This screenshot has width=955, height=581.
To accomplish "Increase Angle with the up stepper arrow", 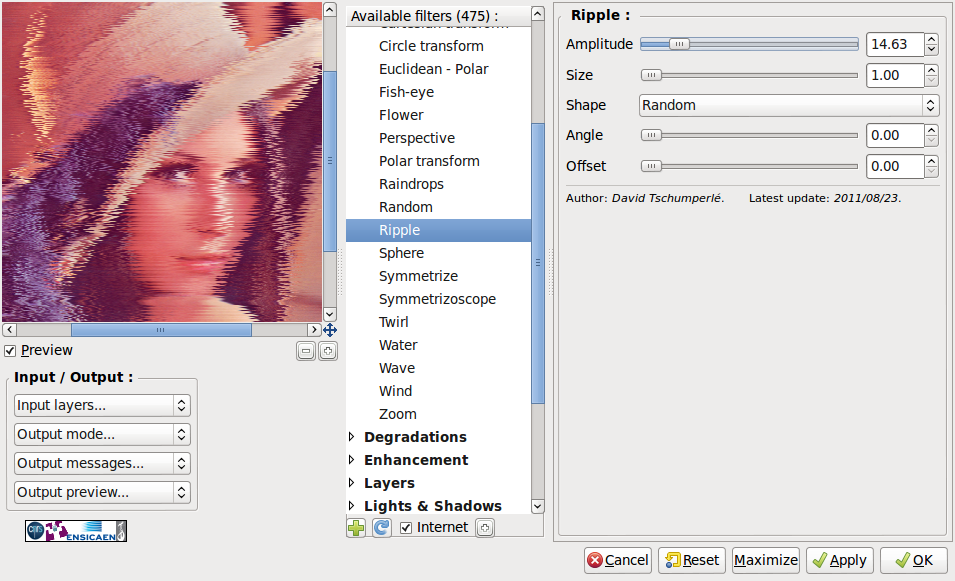I will [931, 130].
